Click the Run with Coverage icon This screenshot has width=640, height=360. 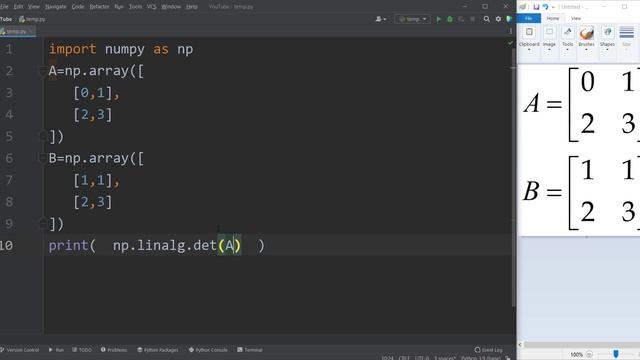click(461, 19)
